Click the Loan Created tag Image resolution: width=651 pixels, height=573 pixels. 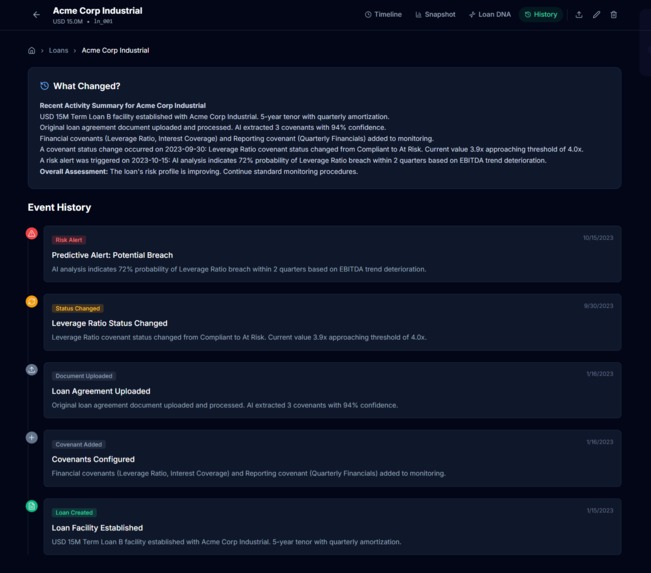coord(74,512)
